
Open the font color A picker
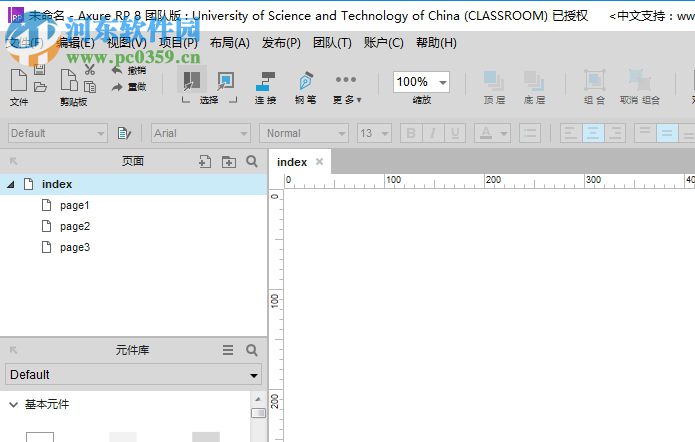pyautogui.click(x=492, y=133)
